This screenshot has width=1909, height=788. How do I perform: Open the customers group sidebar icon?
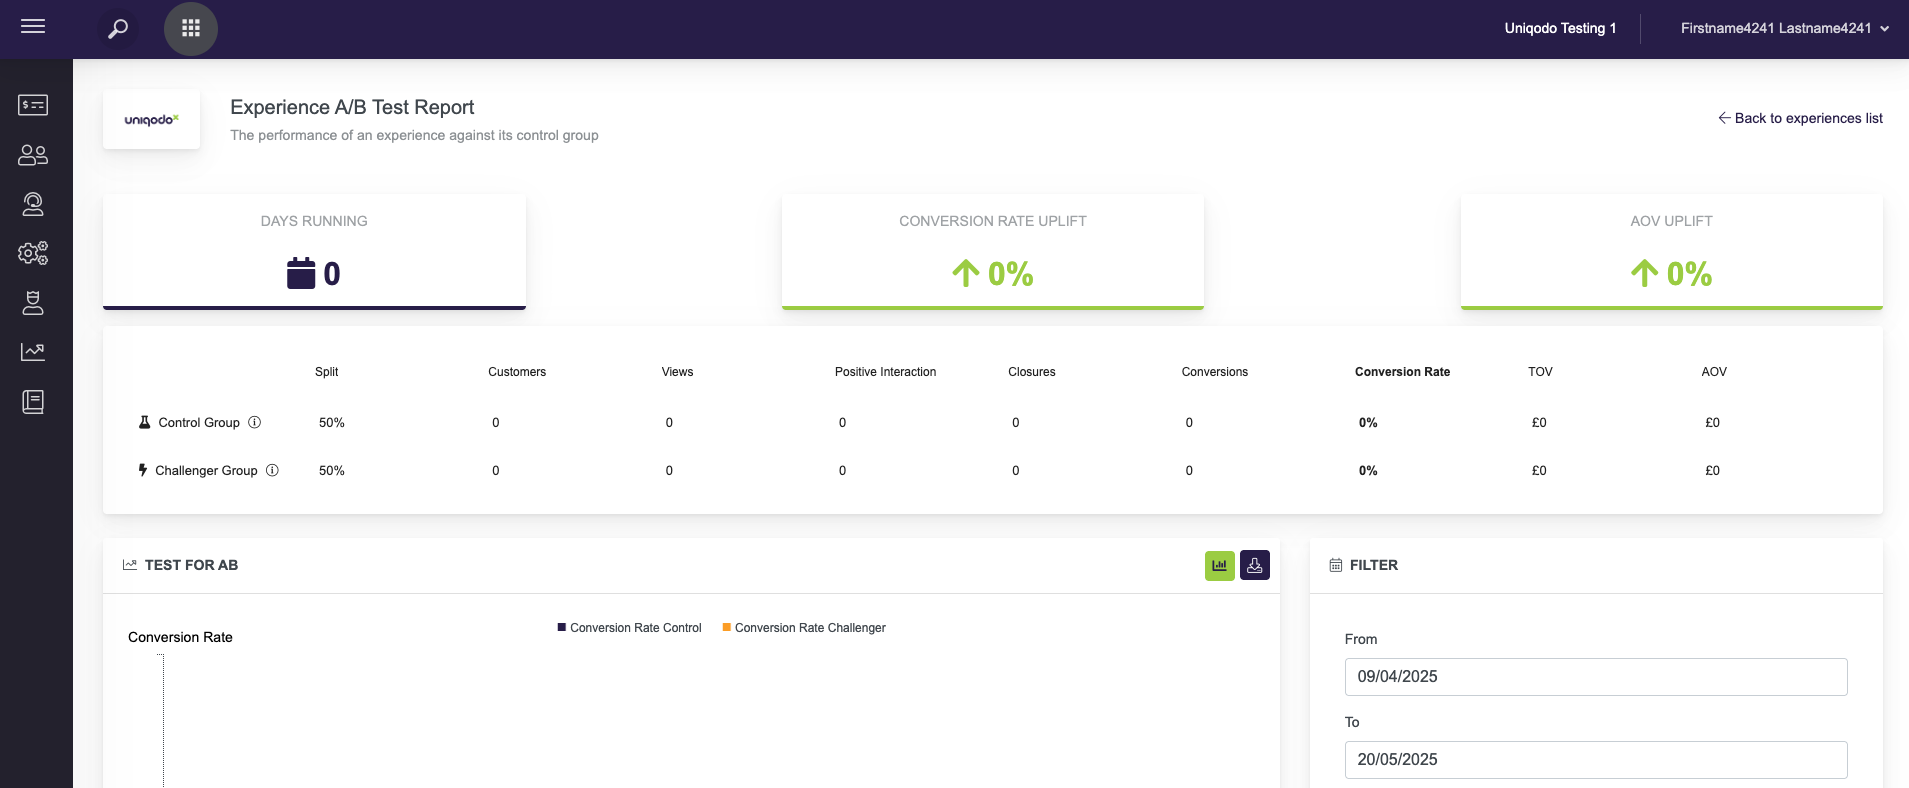click(33, 155)
